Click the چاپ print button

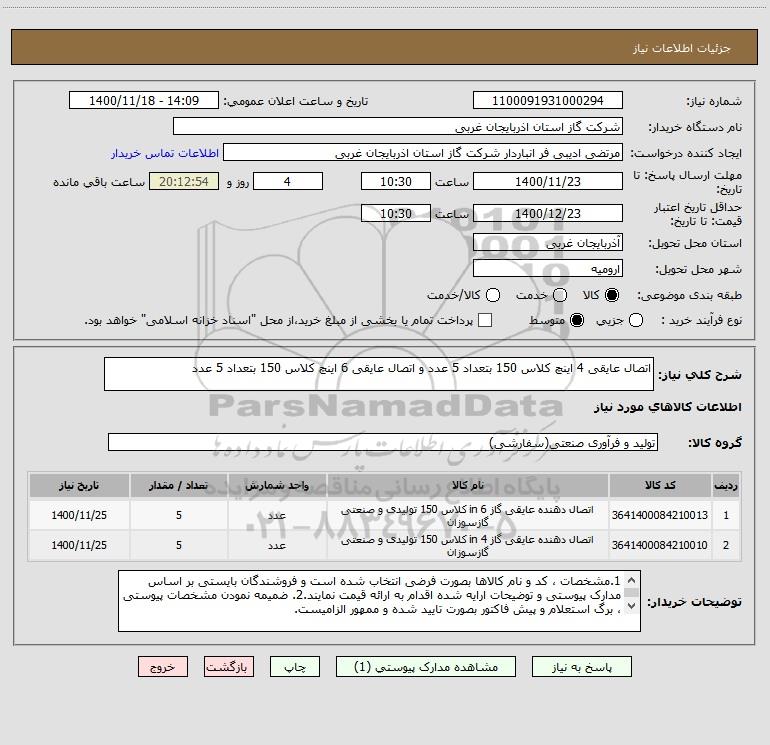click(295, 667)
